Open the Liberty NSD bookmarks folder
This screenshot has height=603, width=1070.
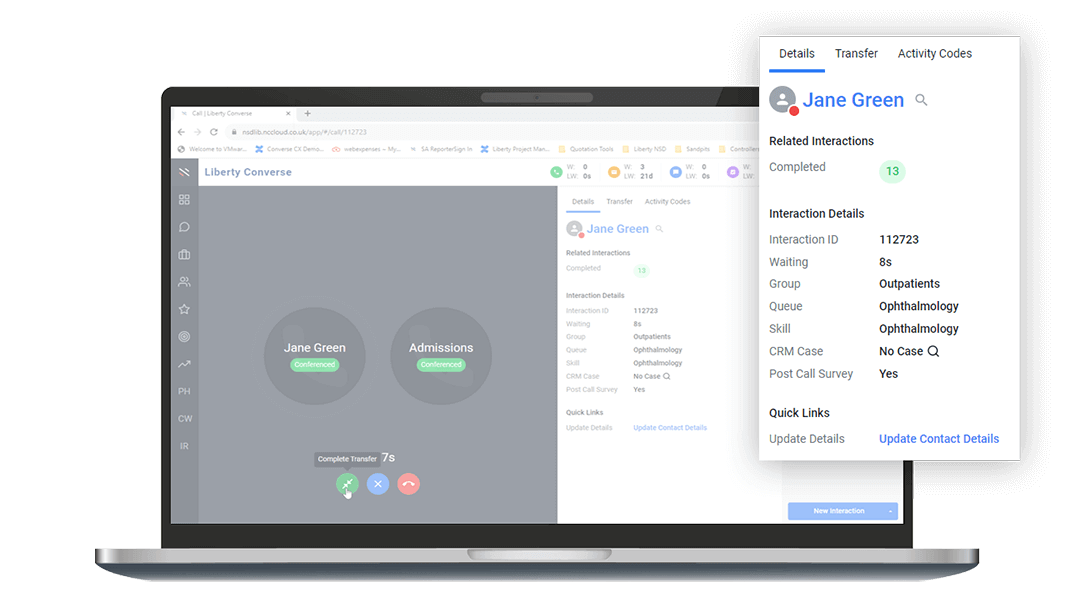[x=651, y=147]
